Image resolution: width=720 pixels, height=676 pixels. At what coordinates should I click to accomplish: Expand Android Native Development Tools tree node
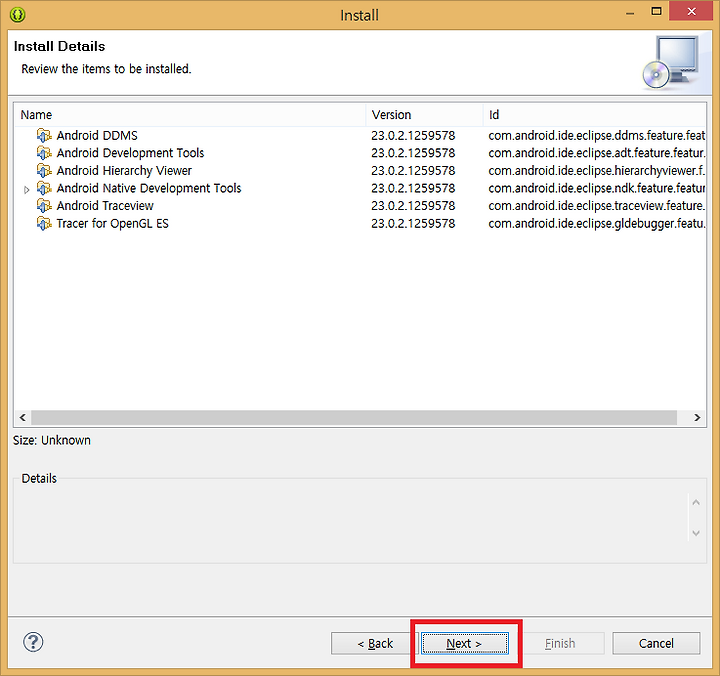(x=27, y=189)
